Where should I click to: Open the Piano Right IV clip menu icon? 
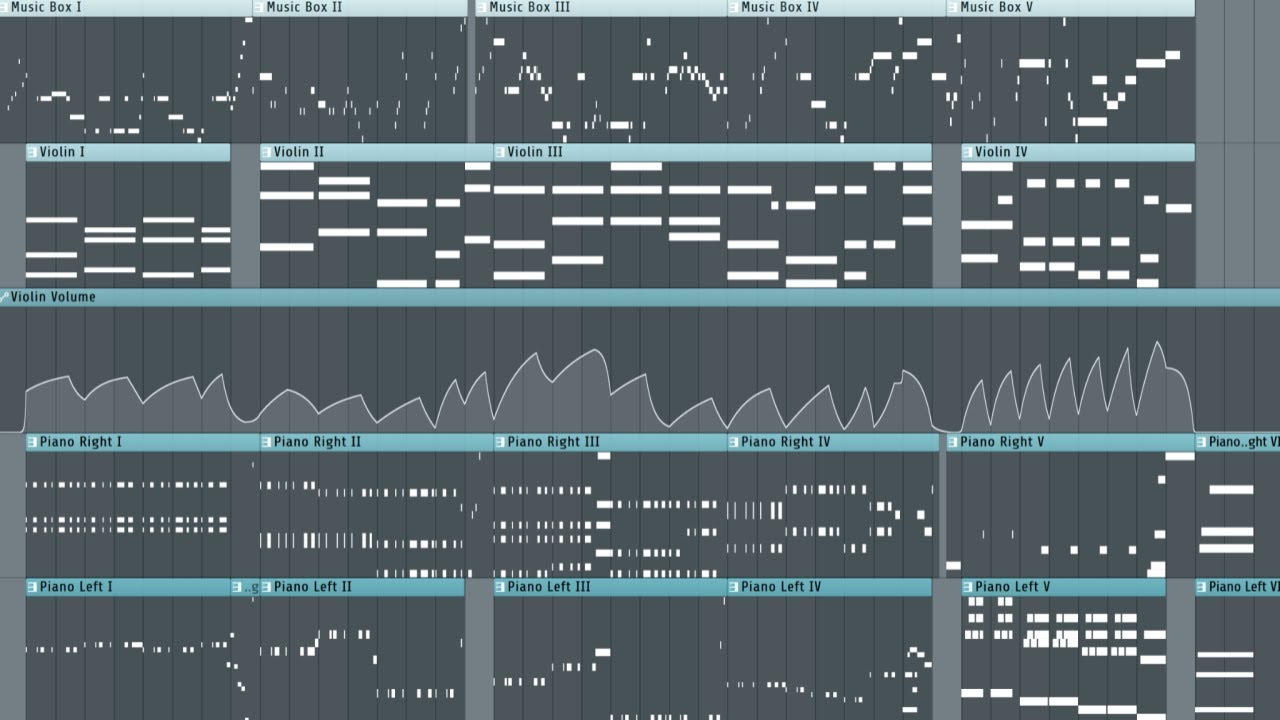[x=733, y=442]
